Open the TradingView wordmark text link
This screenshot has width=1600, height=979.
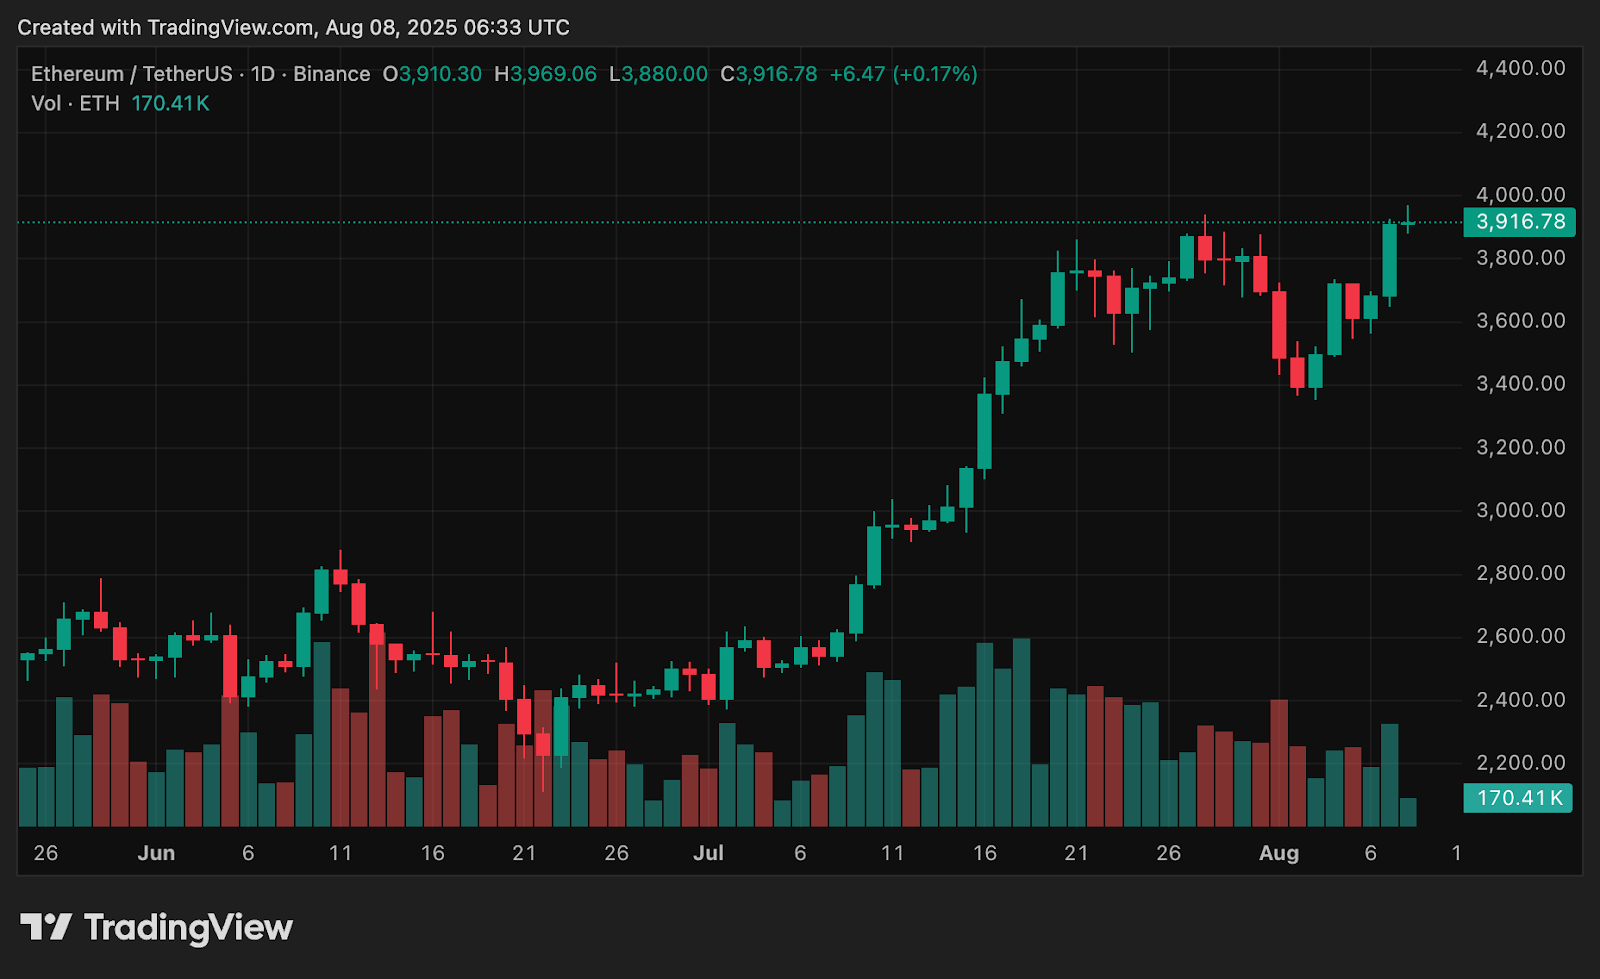pos(188,927)
